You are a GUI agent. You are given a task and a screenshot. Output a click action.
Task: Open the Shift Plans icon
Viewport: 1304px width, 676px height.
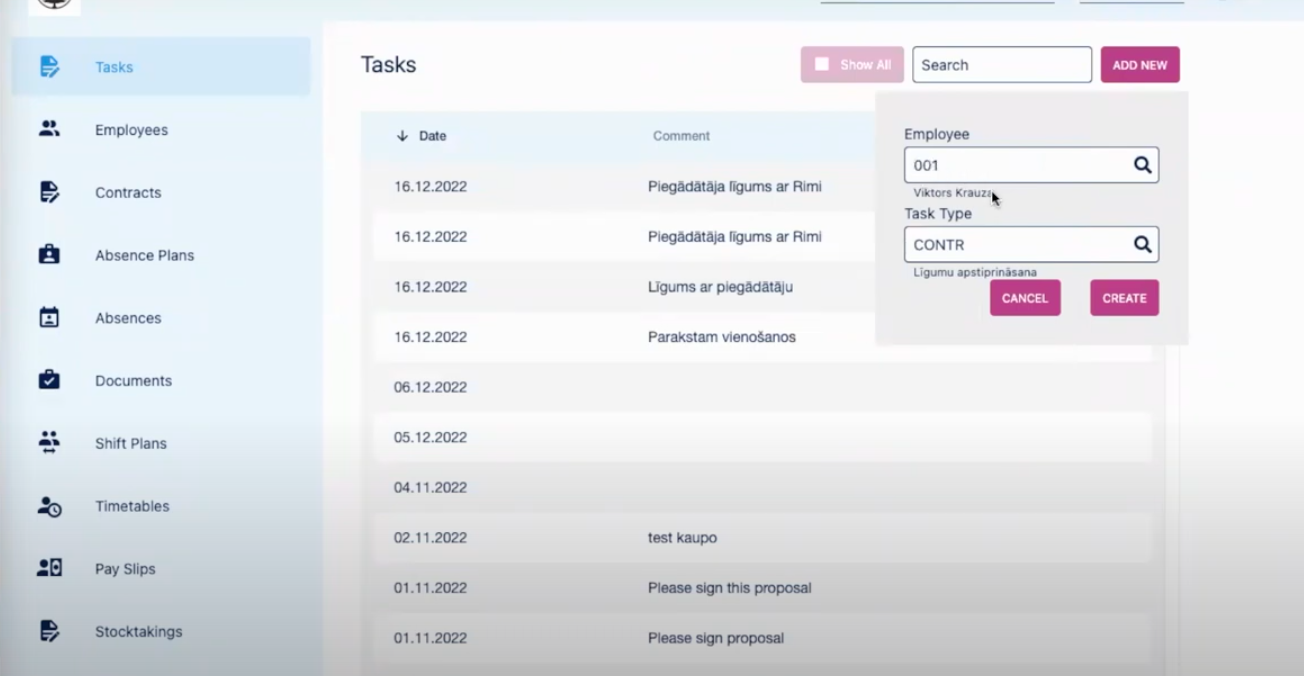(49, 443)
